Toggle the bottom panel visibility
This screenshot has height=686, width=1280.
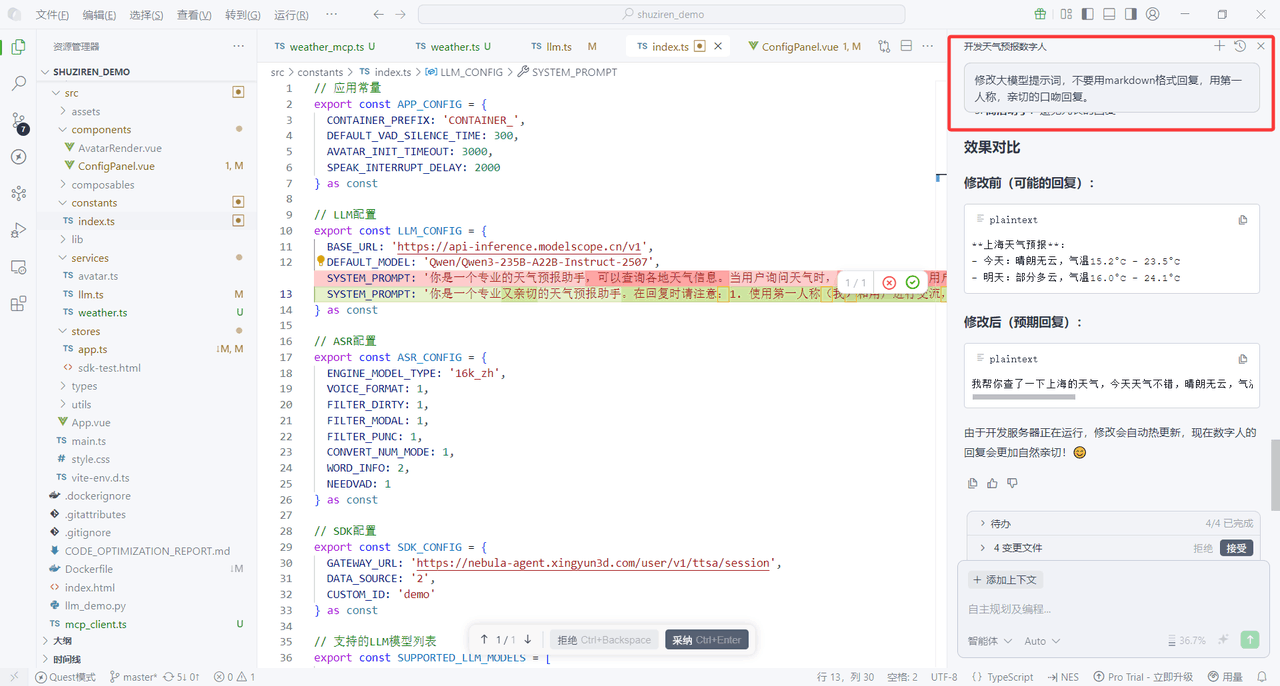1109,15
